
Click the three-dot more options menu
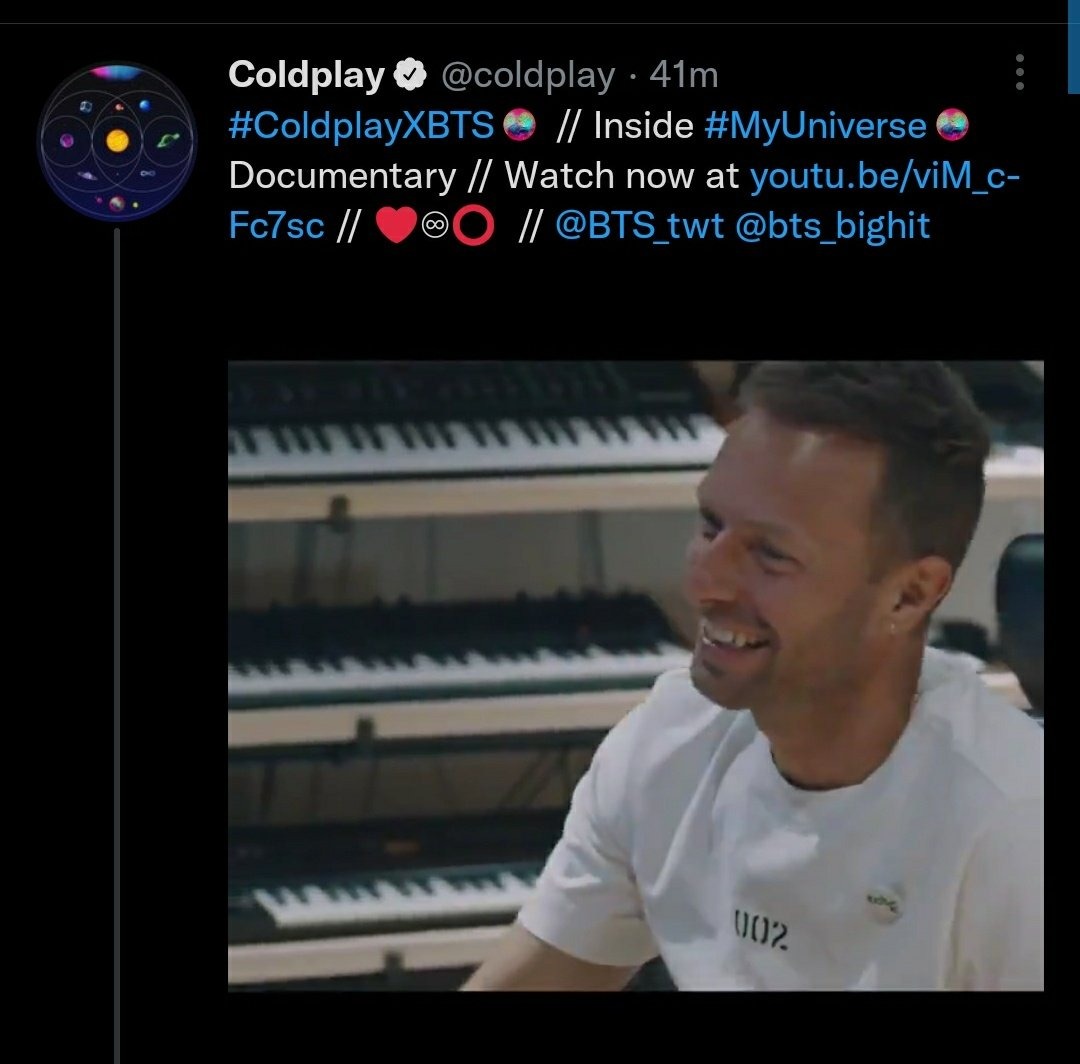(x=1019, y=73)
